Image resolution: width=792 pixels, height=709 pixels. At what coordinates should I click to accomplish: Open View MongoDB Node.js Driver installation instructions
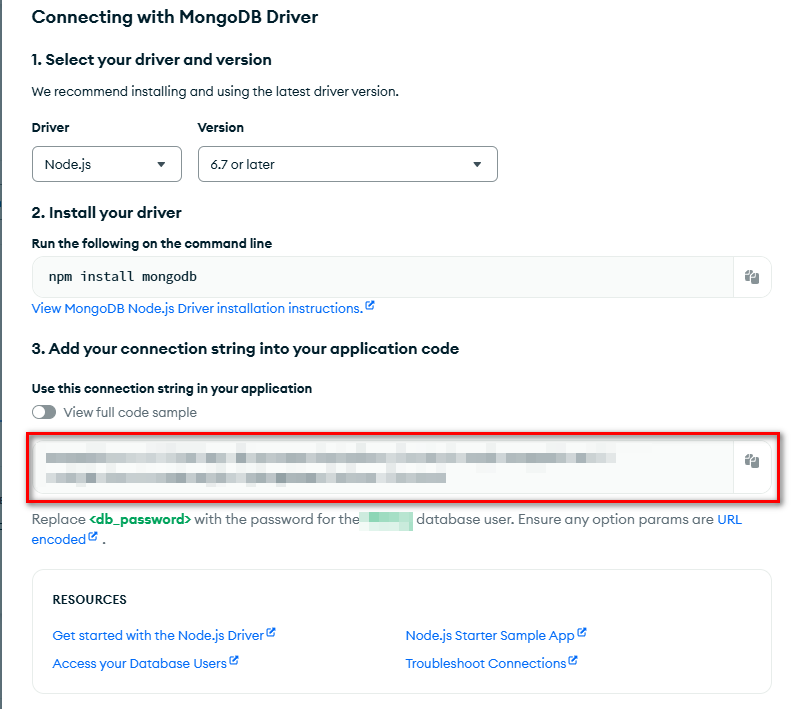pos(196,309)
